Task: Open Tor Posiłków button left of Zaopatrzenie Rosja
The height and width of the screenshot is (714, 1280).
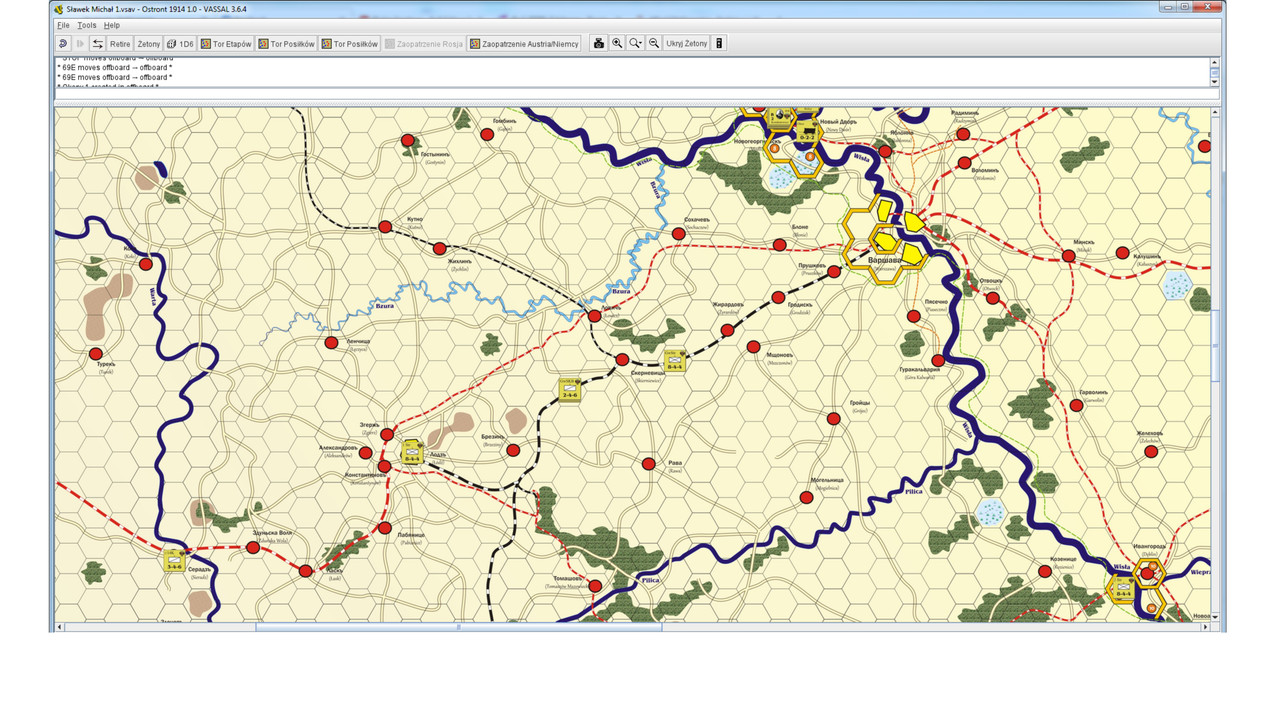Action: (x=350, y=44)
